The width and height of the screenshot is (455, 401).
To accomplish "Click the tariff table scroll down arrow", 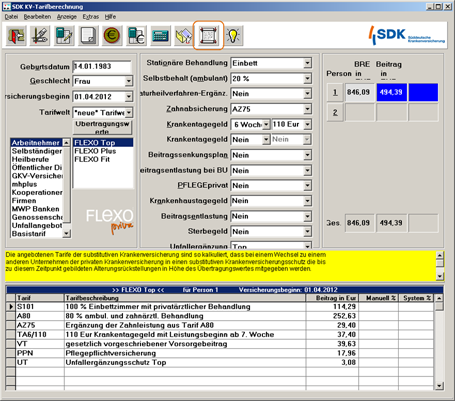I will click(439, 386).
